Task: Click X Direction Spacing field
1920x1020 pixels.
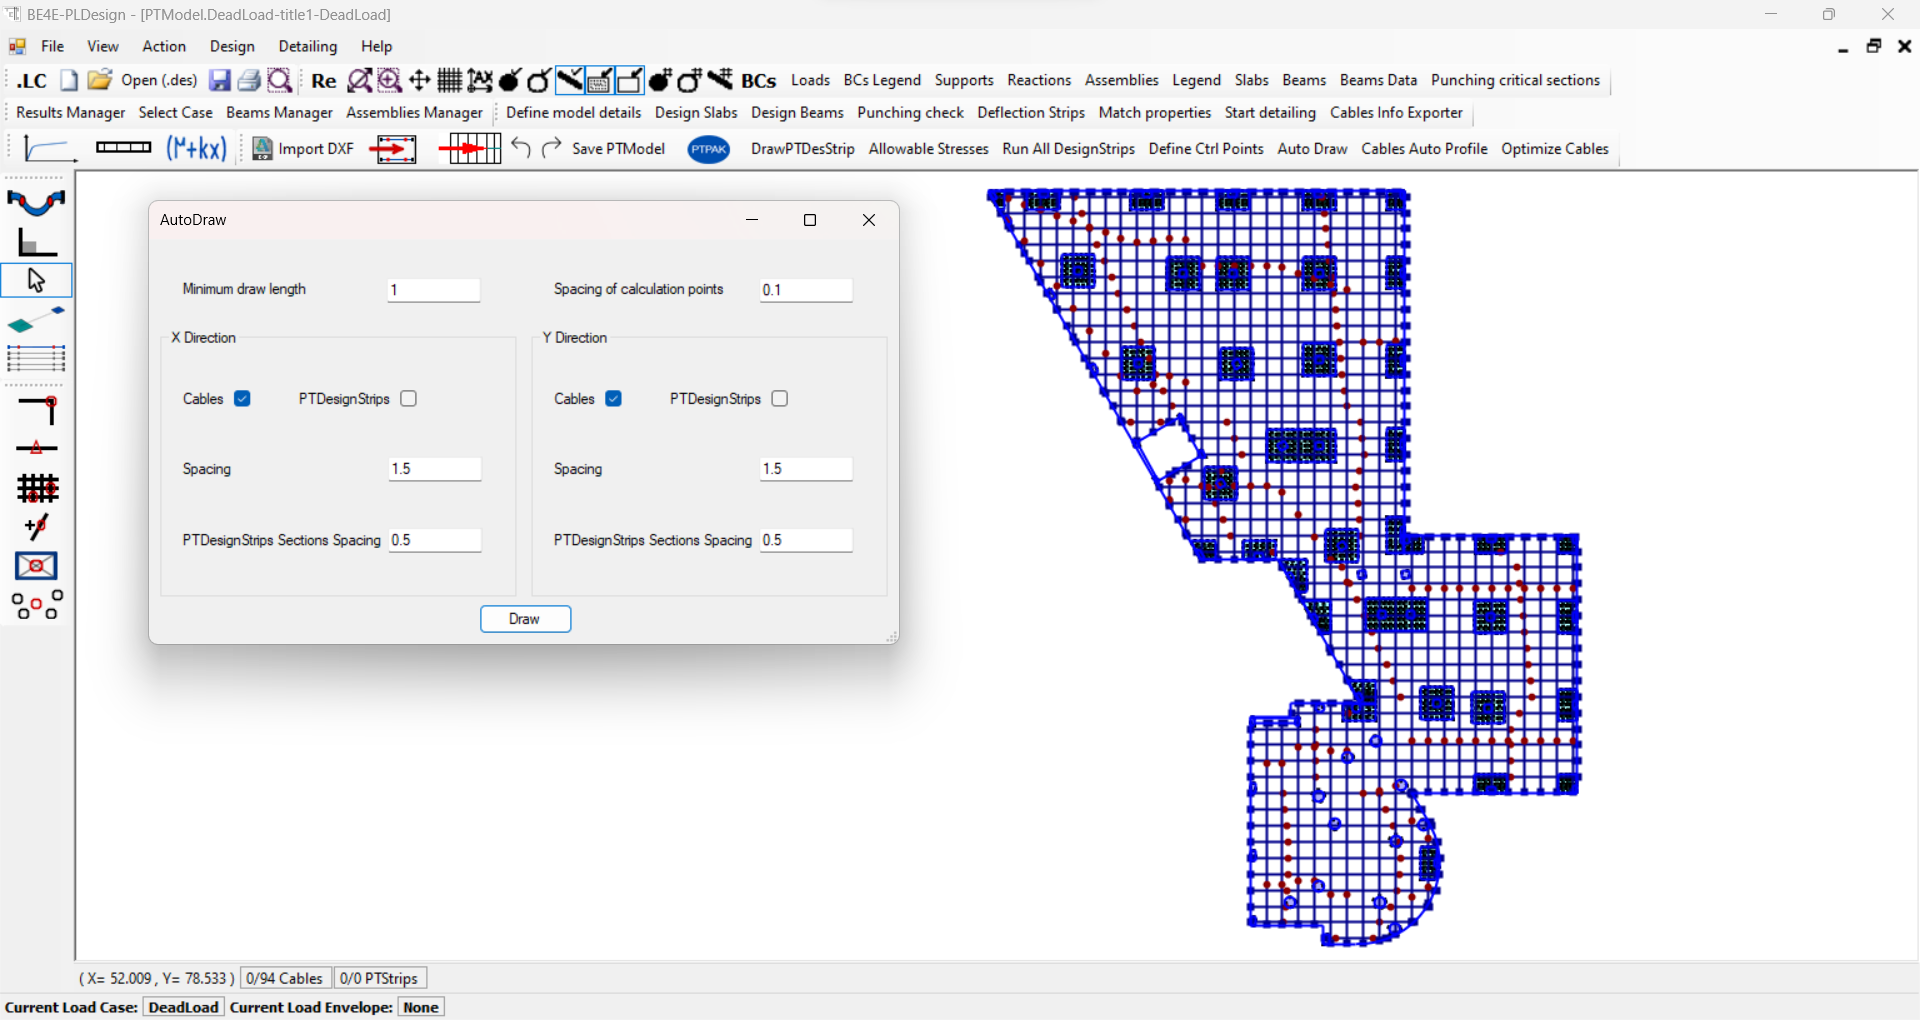Action: coord(435,469)
